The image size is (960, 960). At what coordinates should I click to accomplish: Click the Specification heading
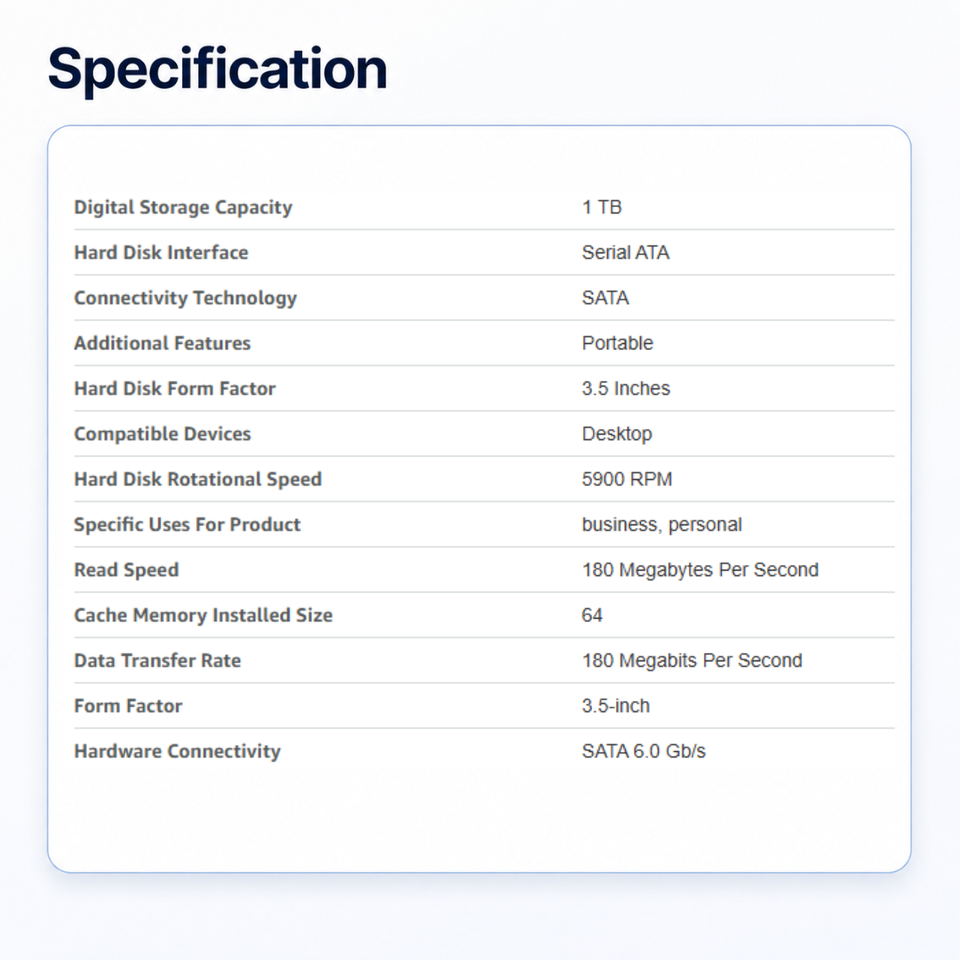pyautogui.click(x=217, y=69)
